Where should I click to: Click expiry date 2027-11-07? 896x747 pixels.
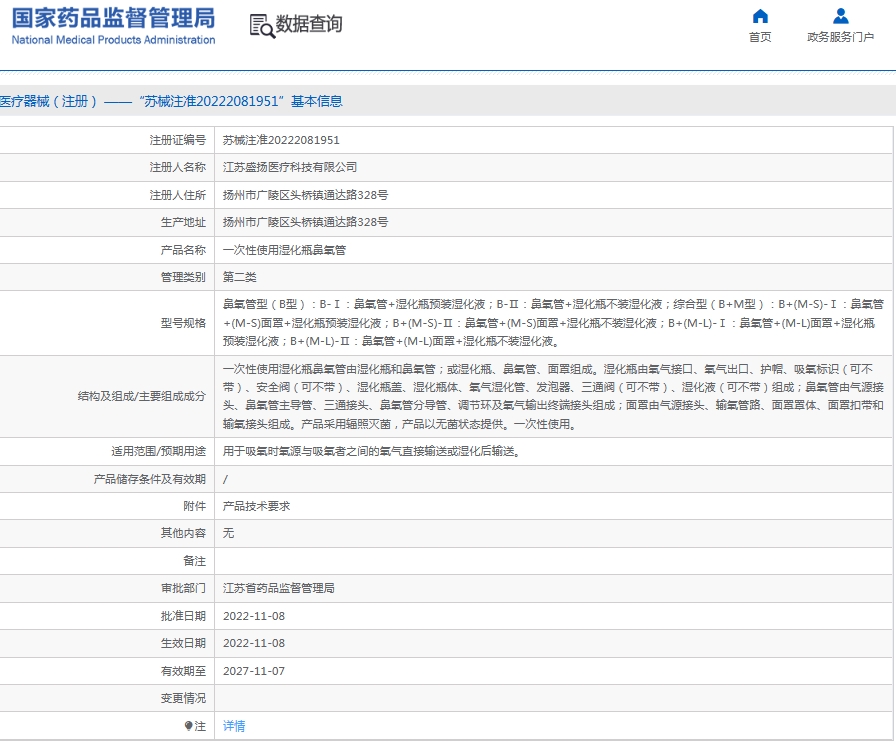coord(254,671)
